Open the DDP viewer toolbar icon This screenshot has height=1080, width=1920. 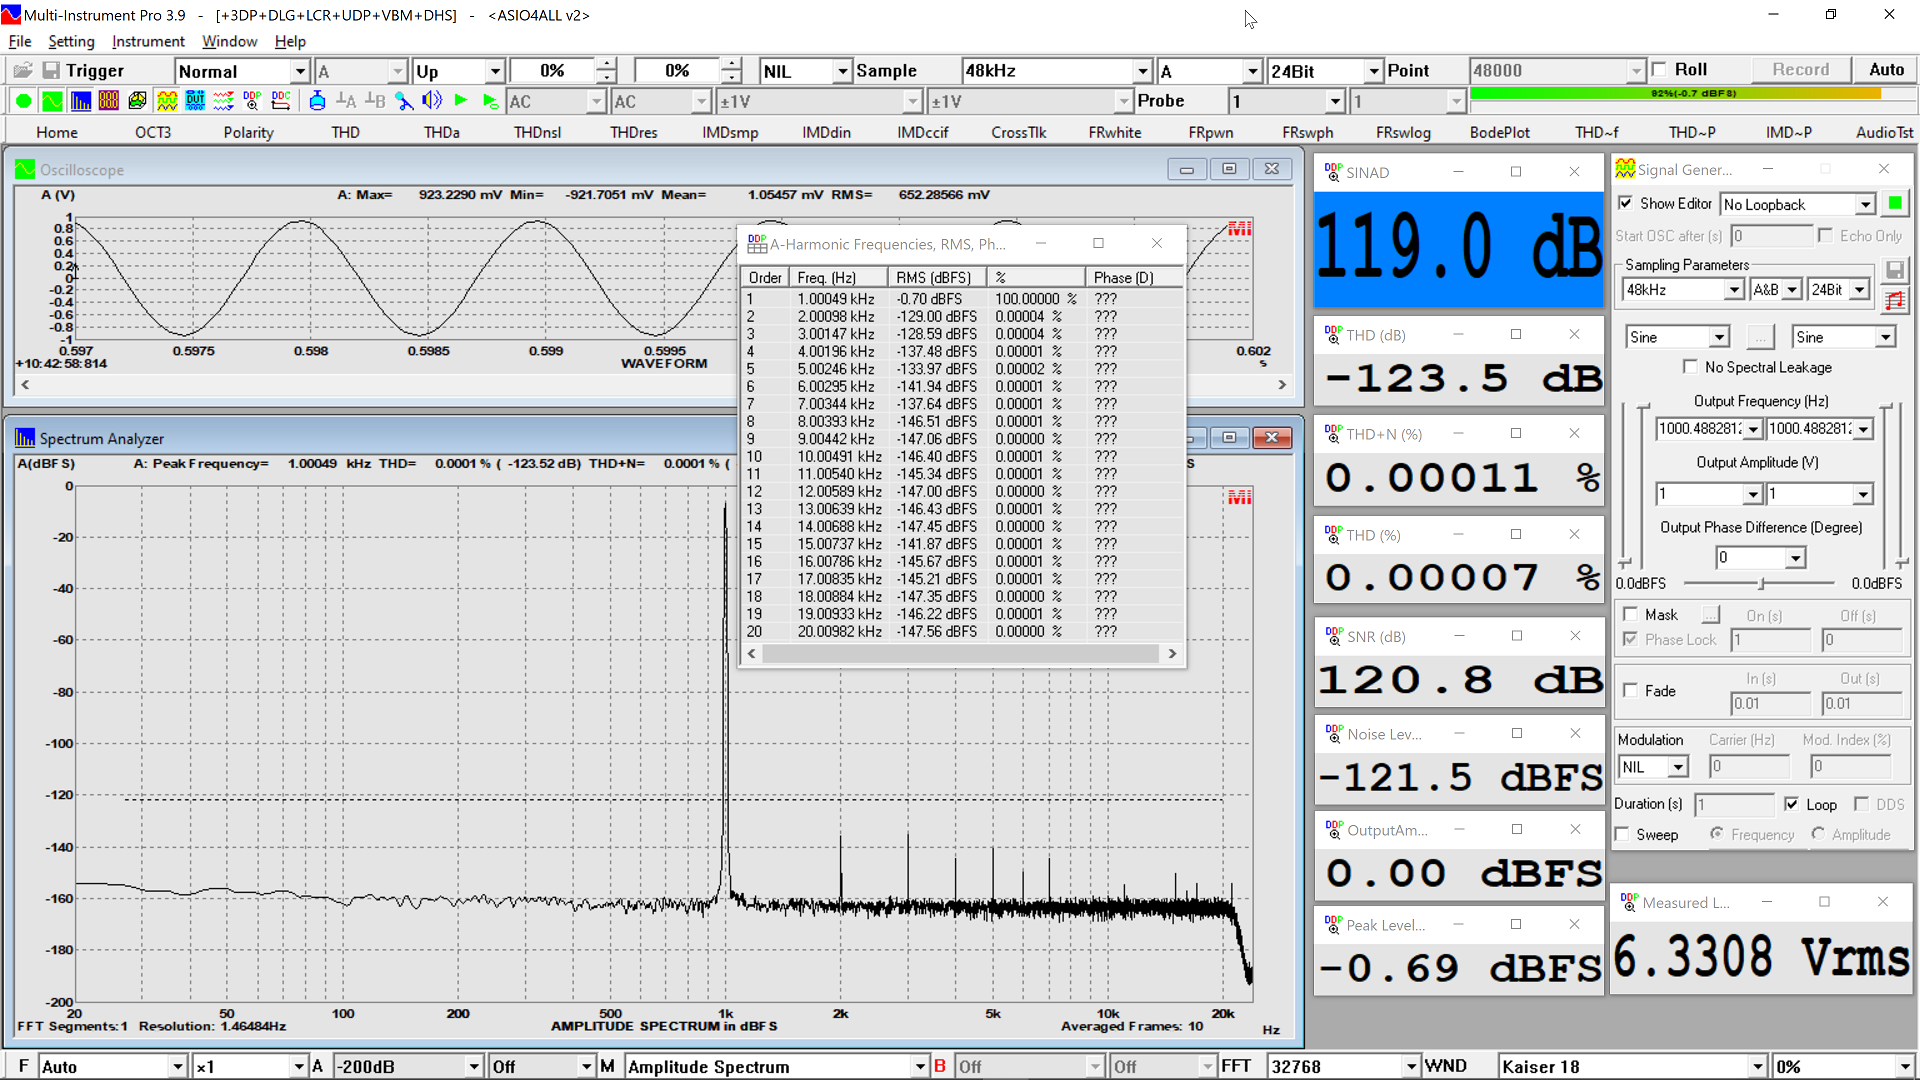(252, 100)
